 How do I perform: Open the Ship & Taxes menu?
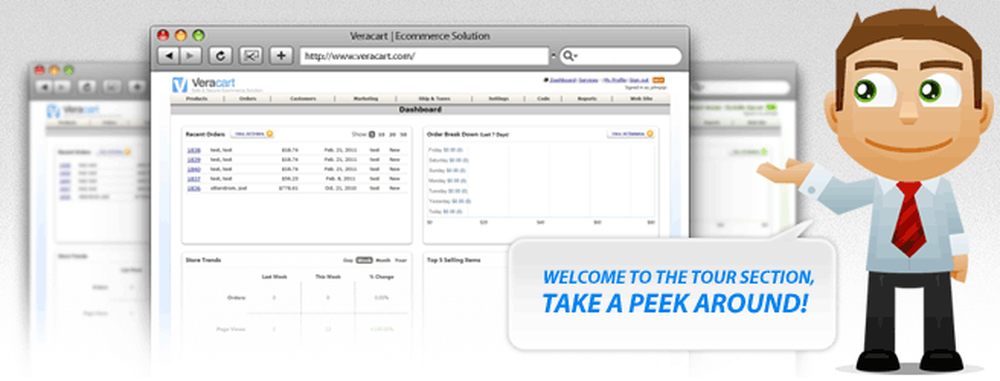[x=434, y=99]
